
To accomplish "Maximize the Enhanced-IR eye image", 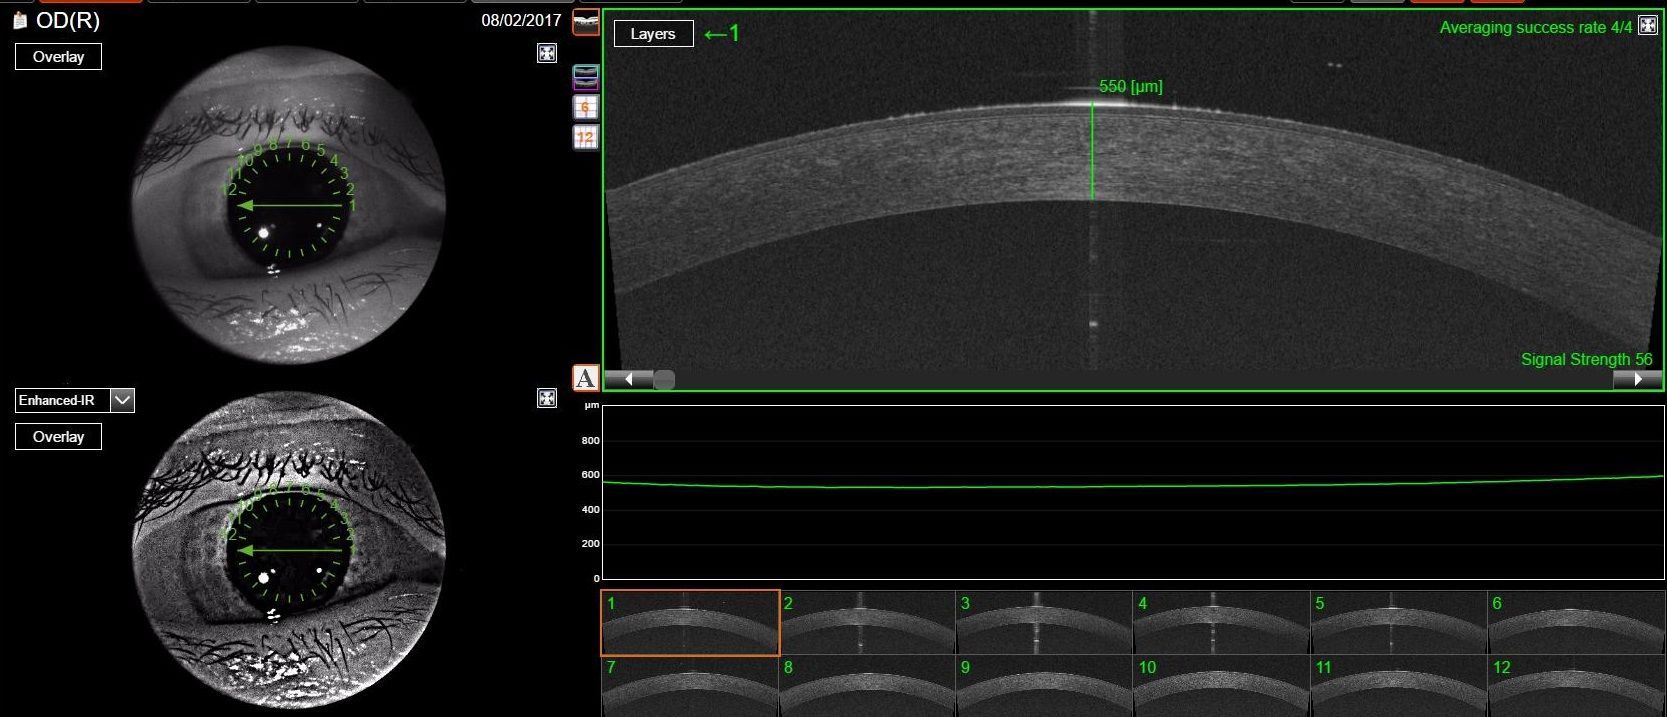I will click(x=547, y=398).
